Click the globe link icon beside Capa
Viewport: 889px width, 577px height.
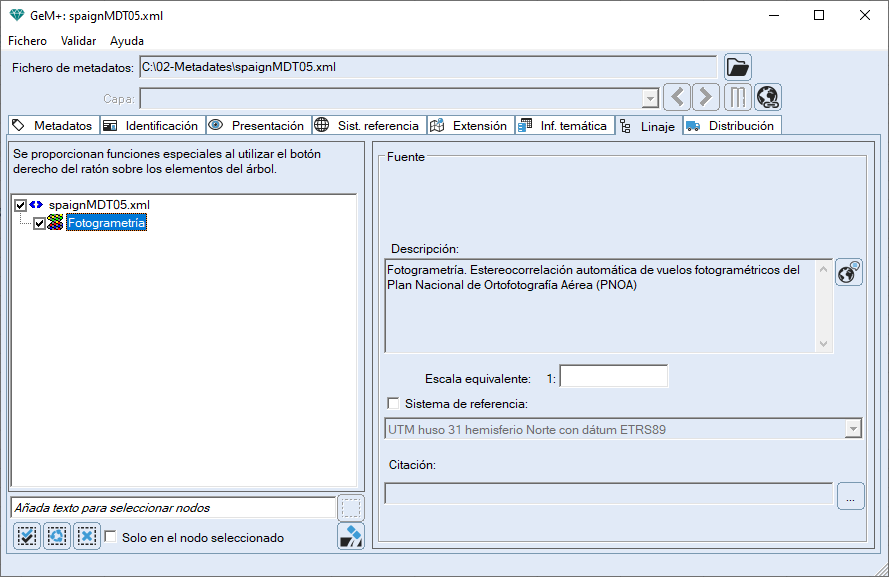(767, 97)
